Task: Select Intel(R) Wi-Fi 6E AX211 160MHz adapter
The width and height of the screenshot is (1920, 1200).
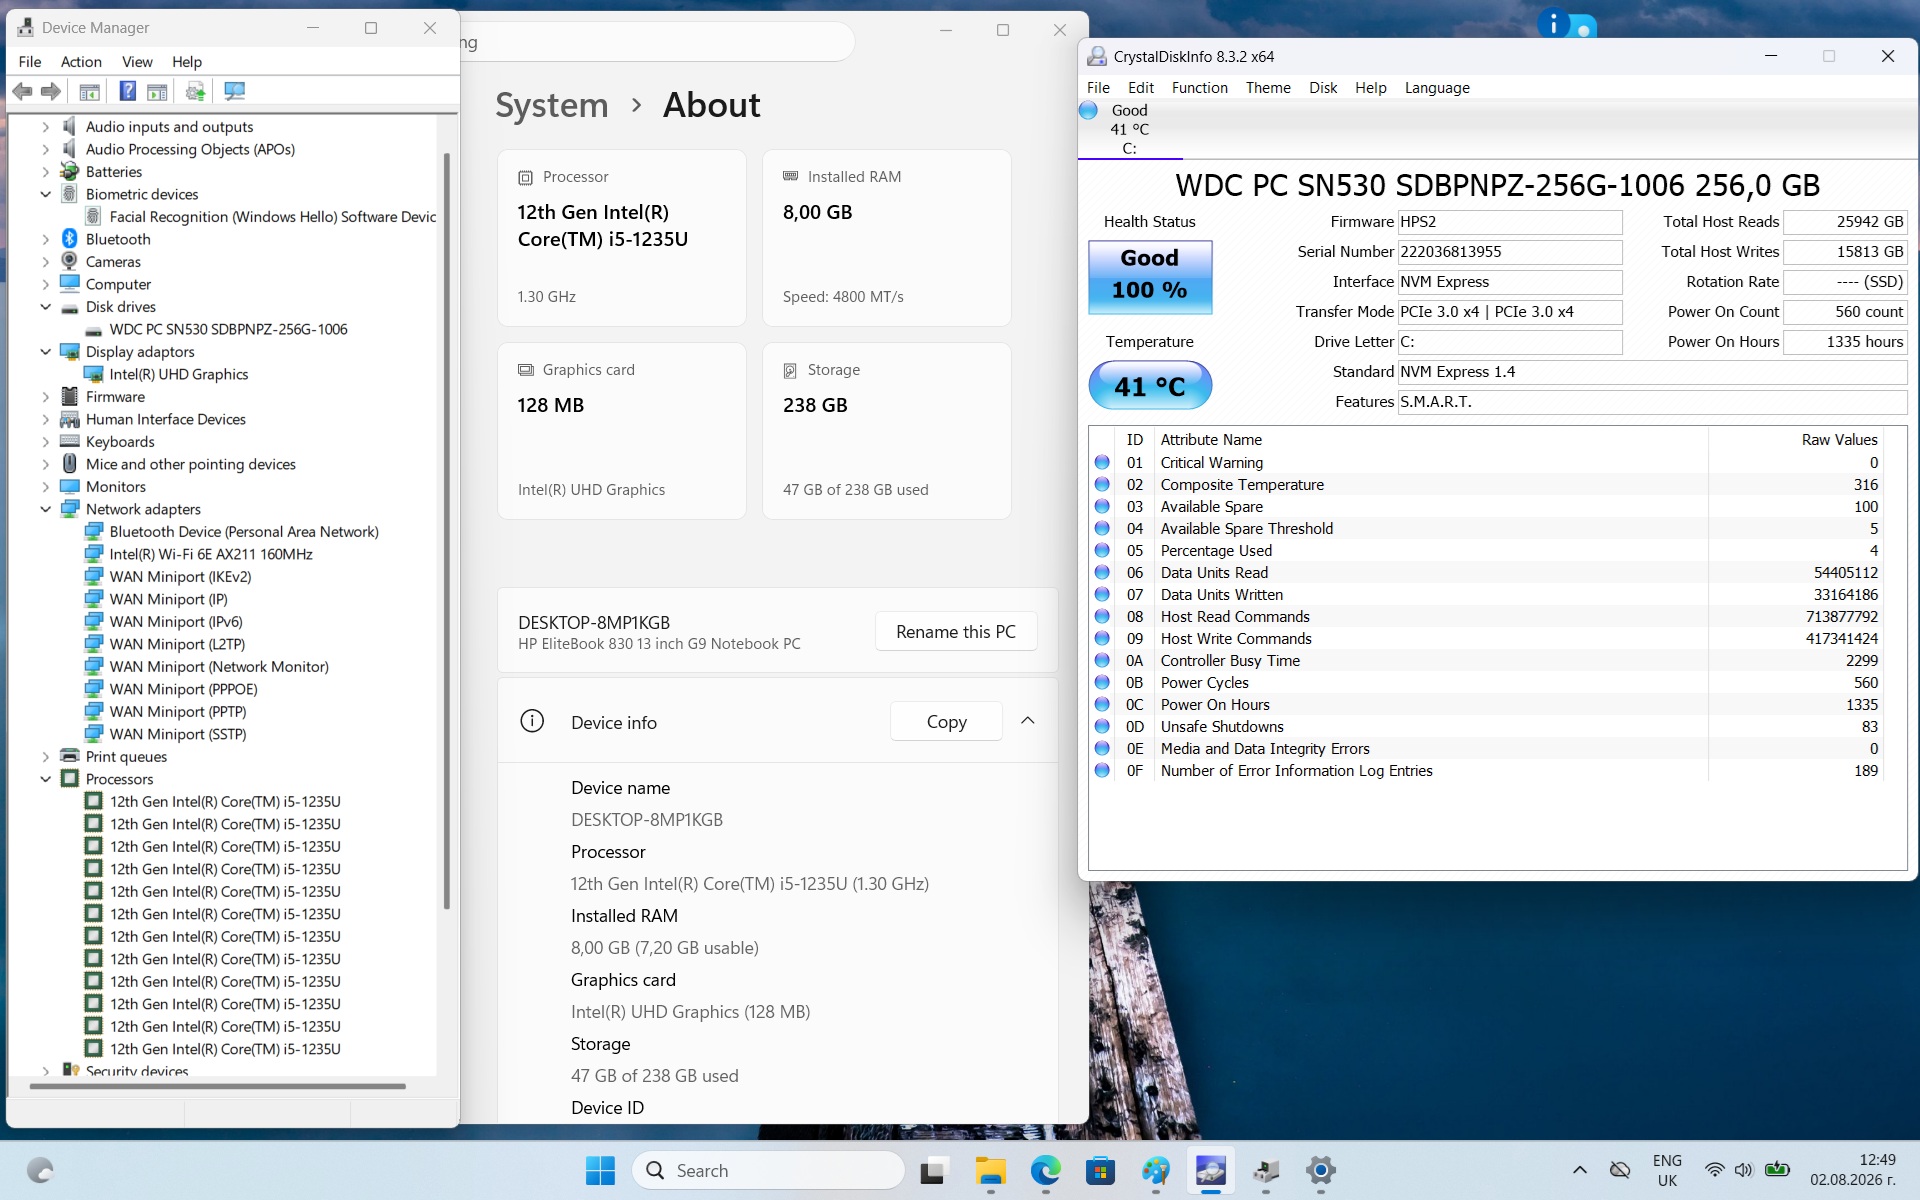Action: coord(211,554)
